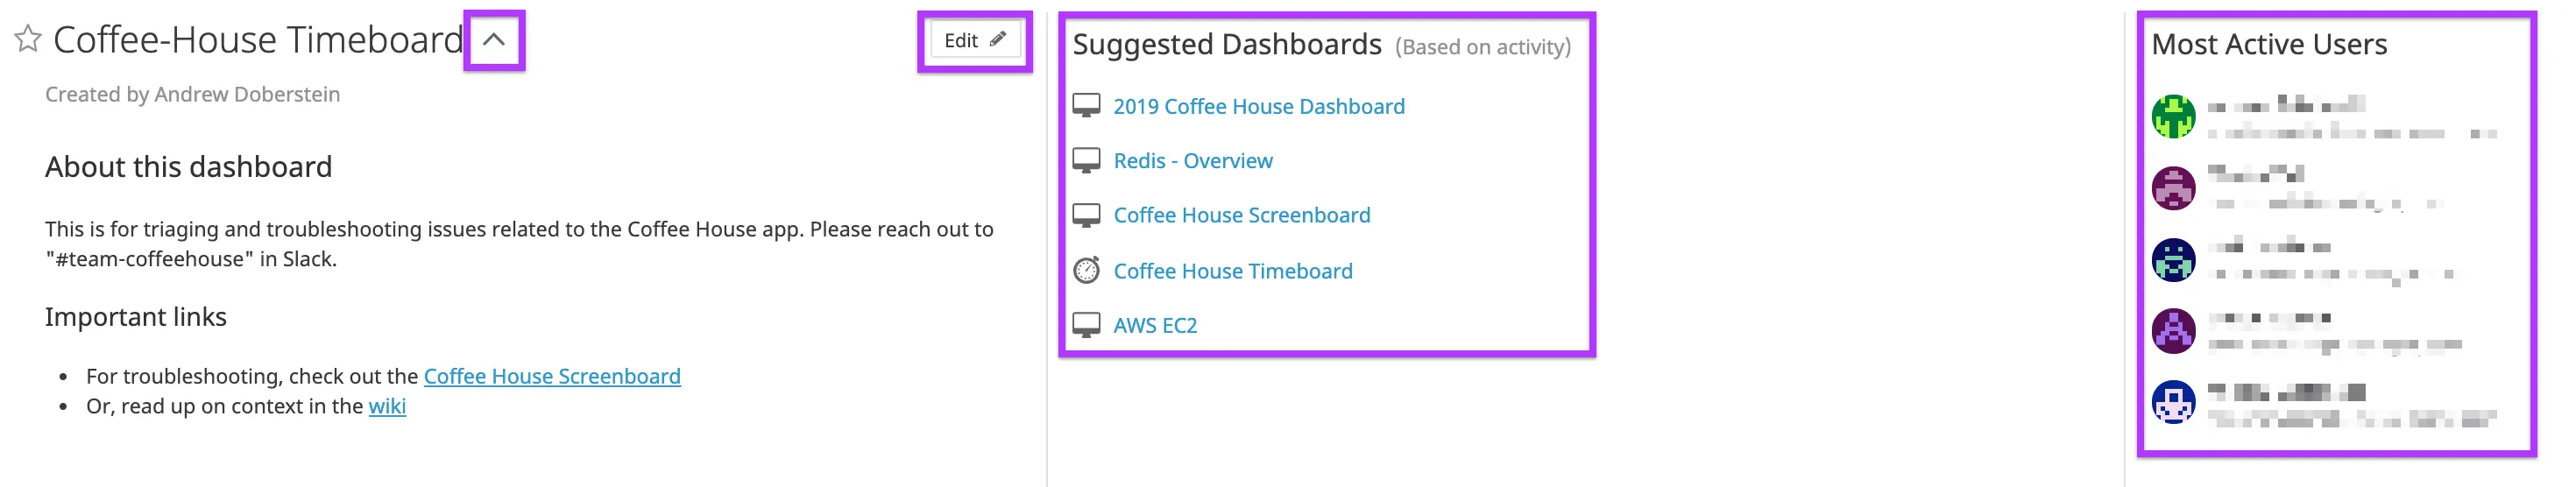The image size is (2576, 487).
Task: Click the Edit button with pencil
Action: click(974, 40)
